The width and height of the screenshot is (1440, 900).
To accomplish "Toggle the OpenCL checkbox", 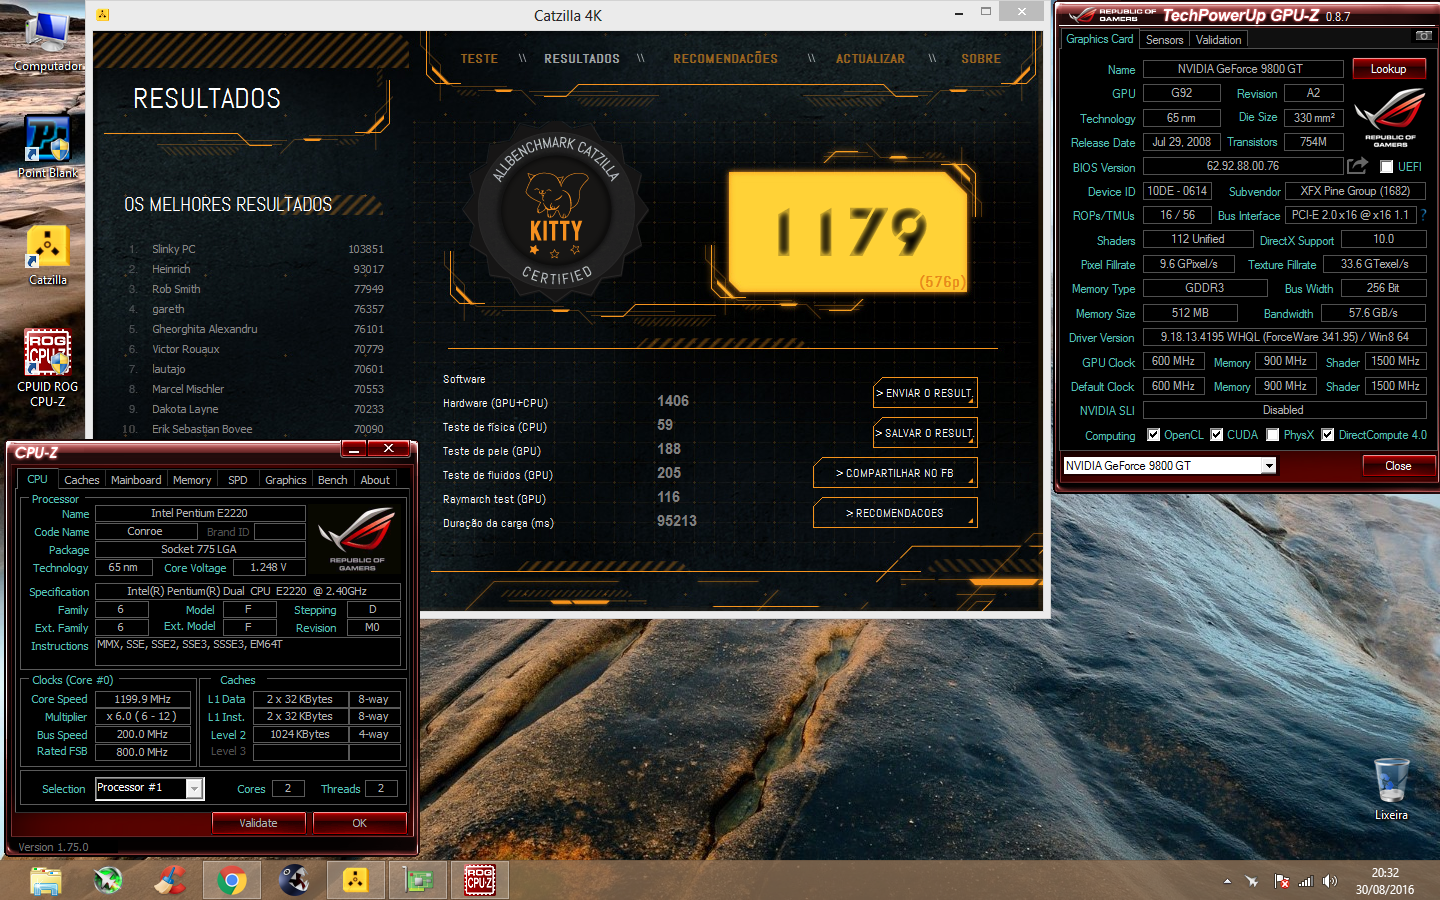I will click(1154, 435).
